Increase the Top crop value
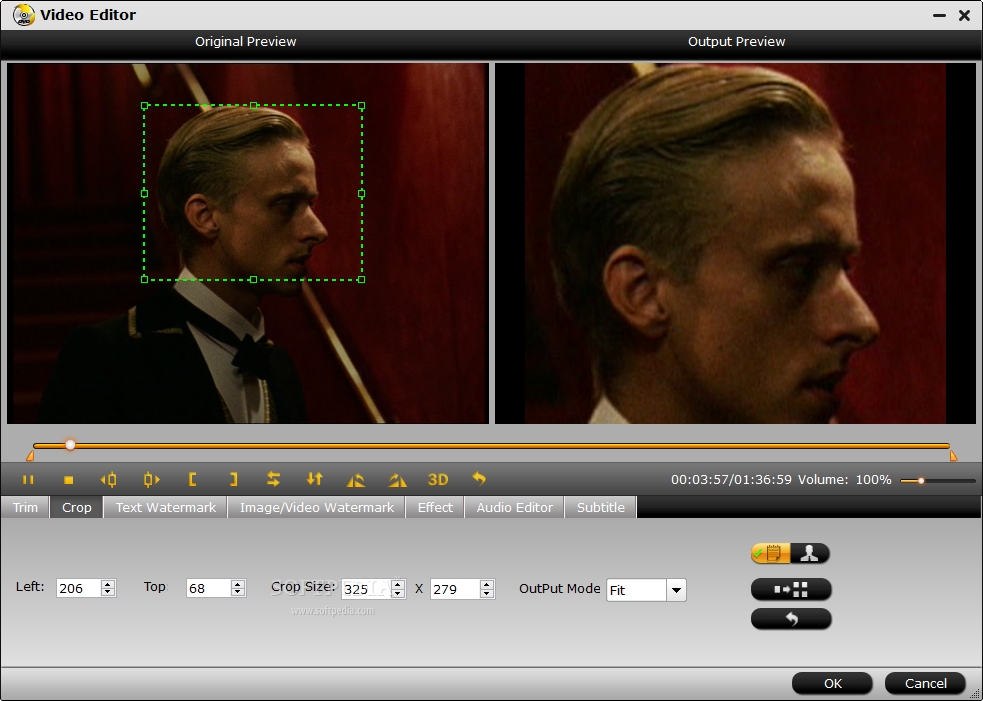983x701 pixels. 238,584
